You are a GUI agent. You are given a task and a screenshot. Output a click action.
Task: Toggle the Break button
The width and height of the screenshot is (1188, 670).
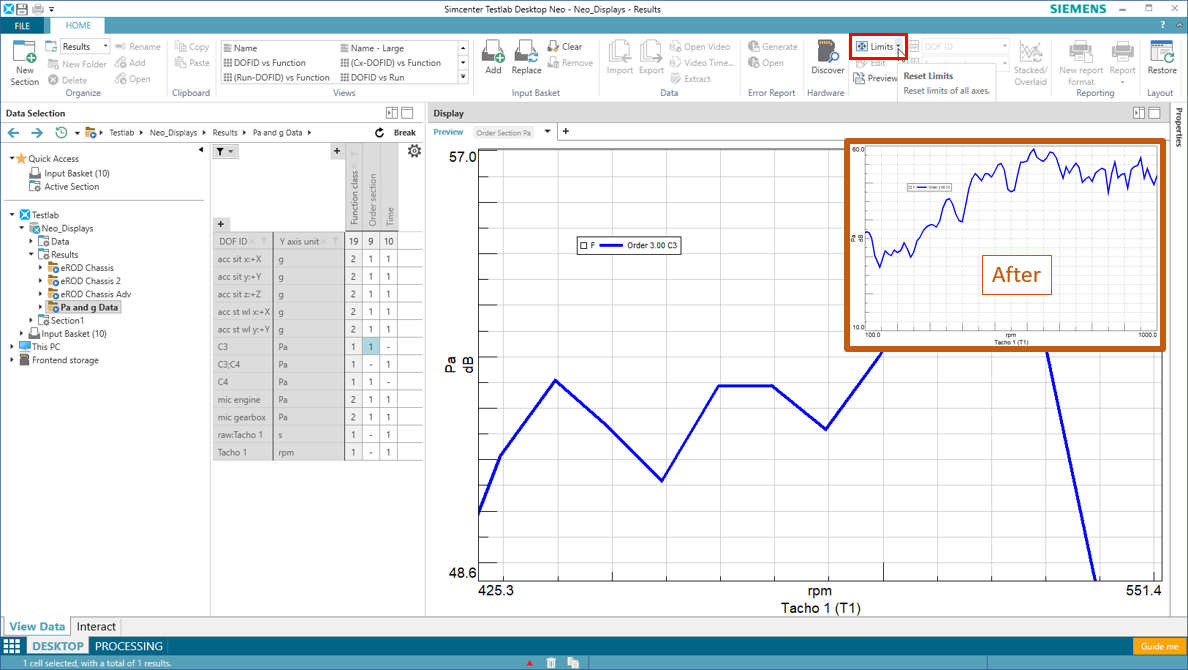404,133
